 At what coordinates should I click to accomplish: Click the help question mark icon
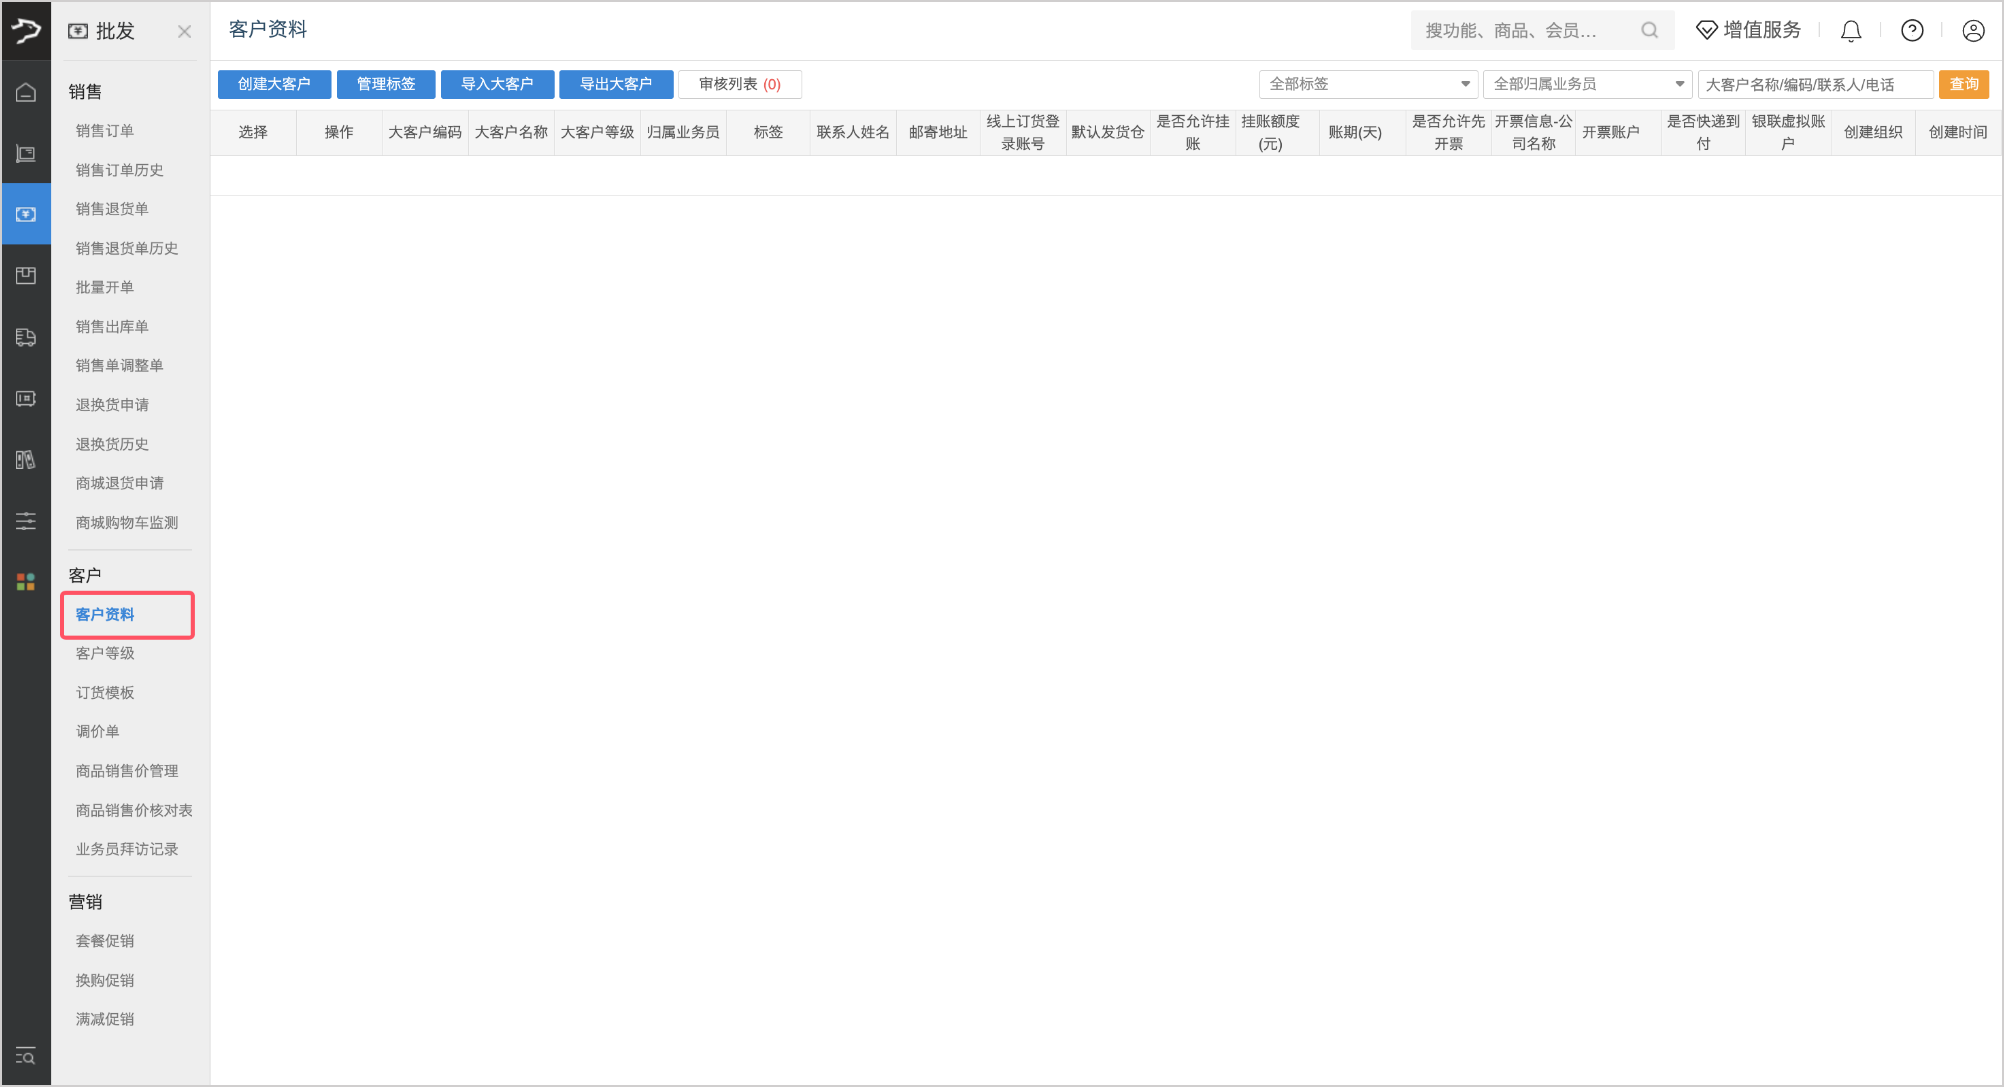pos(1912,31)
